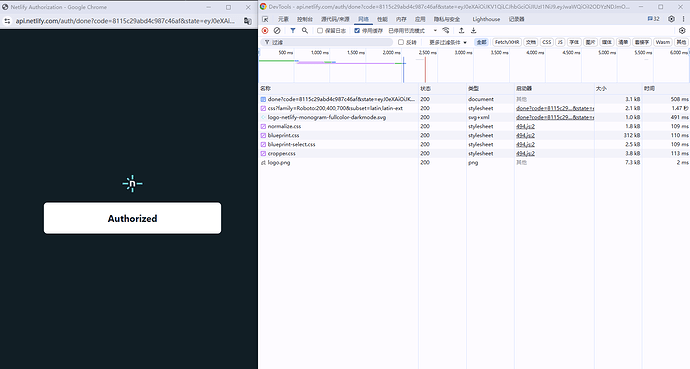Clear the network log
690x369 pixels.
click(277, 30)
